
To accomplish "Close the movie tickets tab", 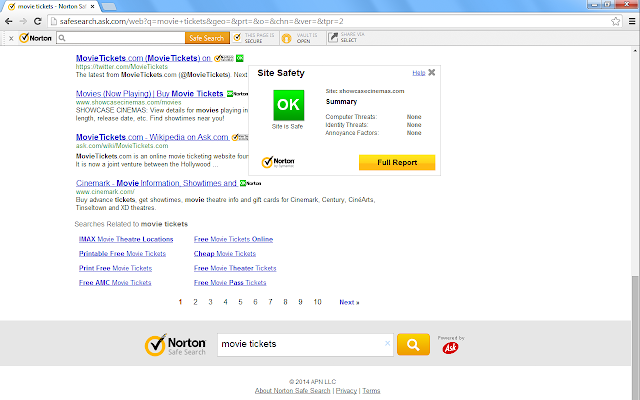I will coord(93,7).
